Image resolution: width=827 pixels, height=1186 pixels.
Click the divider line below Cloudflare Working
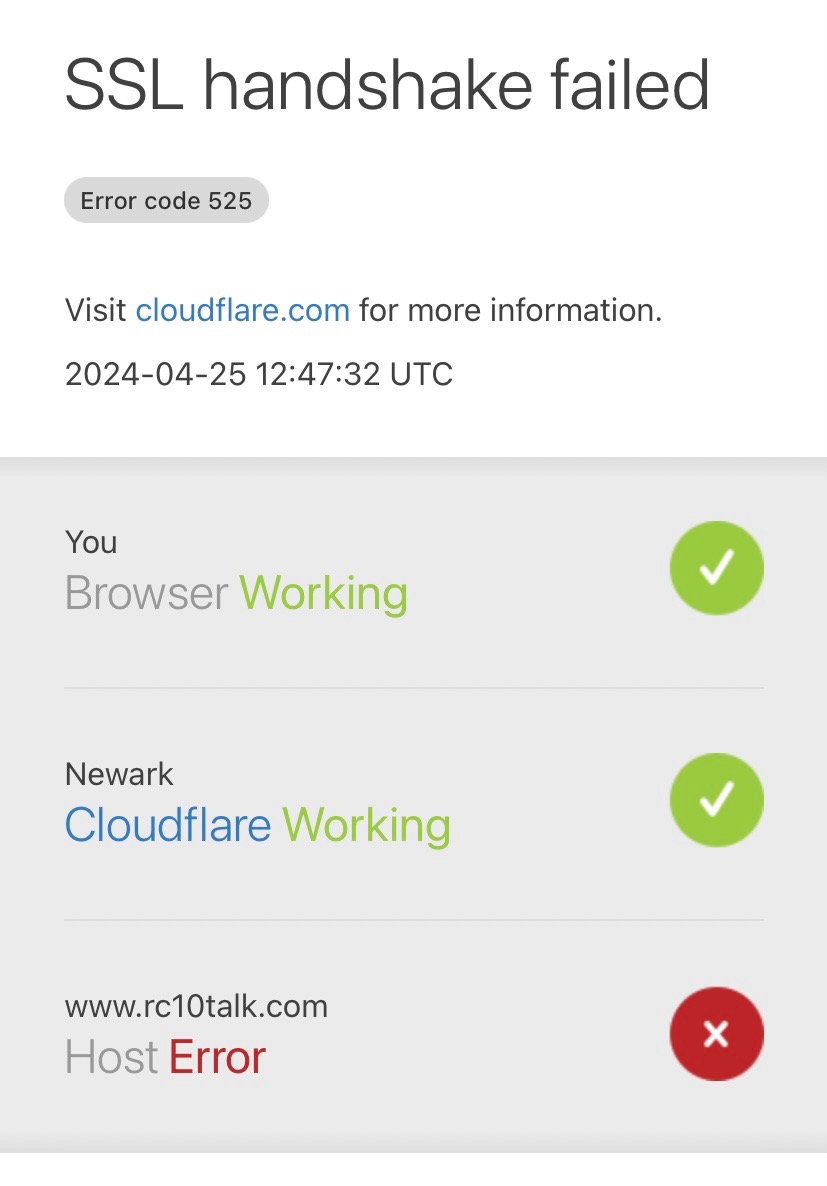(414, 921)
